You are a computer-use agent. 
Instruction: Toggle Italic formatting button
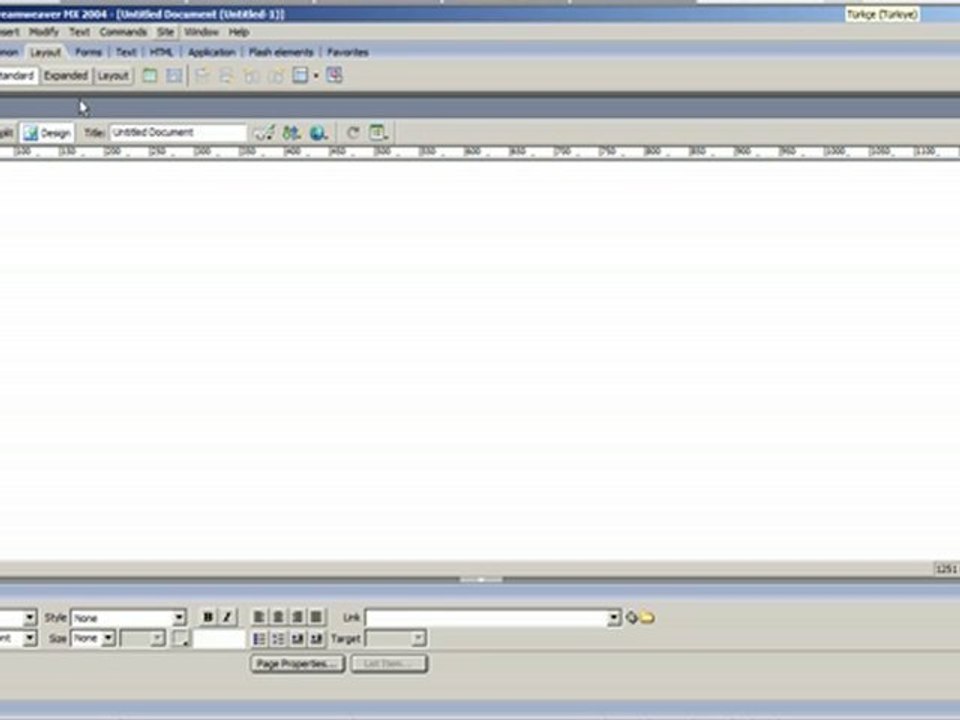pos(227,617)
